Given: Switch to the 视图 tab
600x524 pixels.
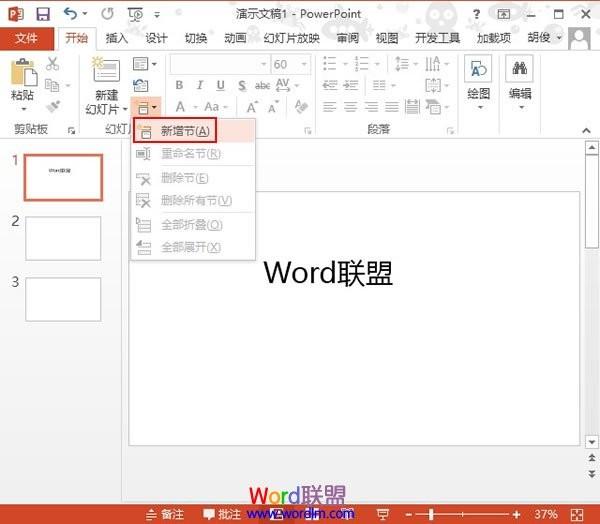Looking at the screenshot, I should tap(387, 38).
